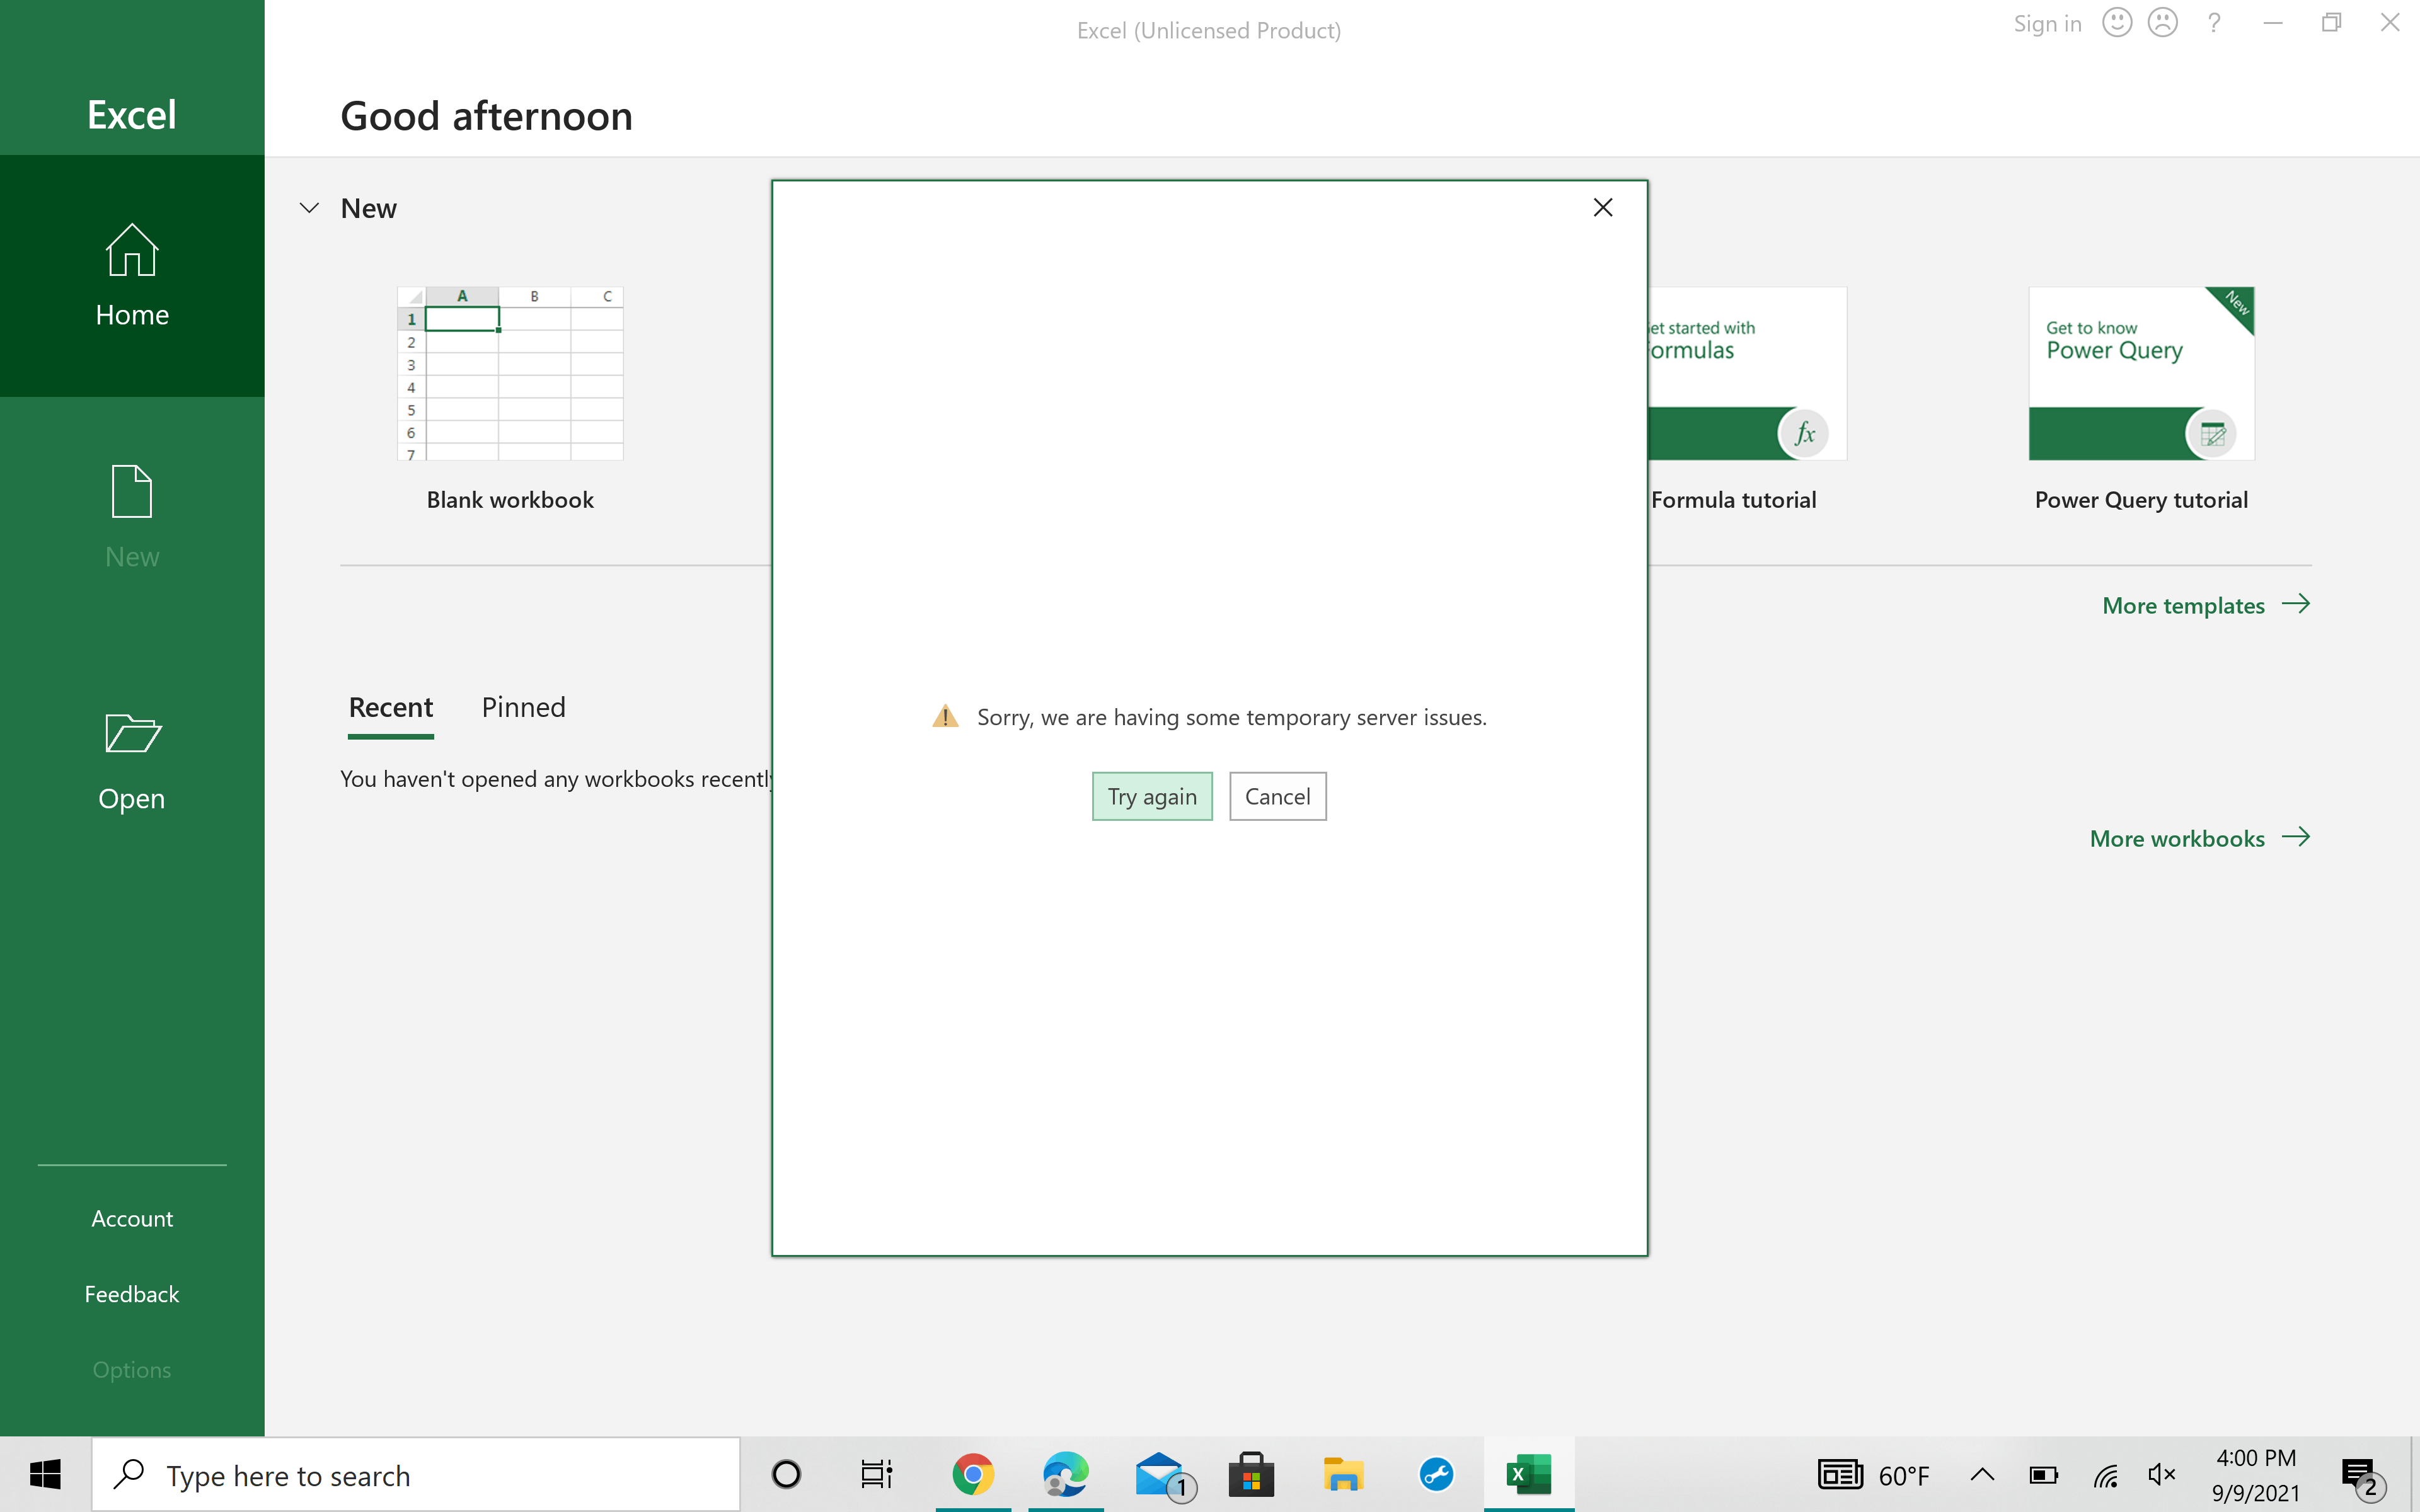Click the Windows taskbar search box
2420x1512 pixels.
pyautogui.click(x=415, y=1475)
